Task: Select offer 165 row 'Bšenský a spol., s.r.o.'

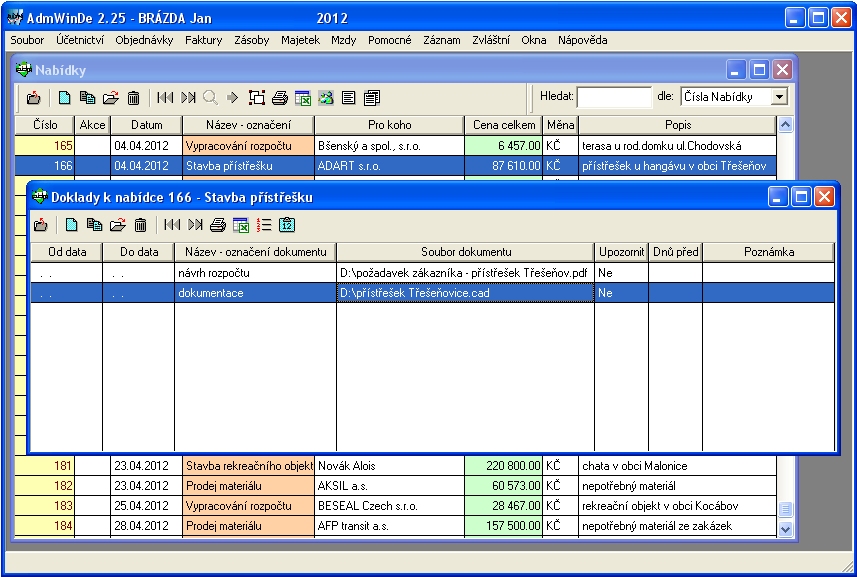Action: point(395,146)
